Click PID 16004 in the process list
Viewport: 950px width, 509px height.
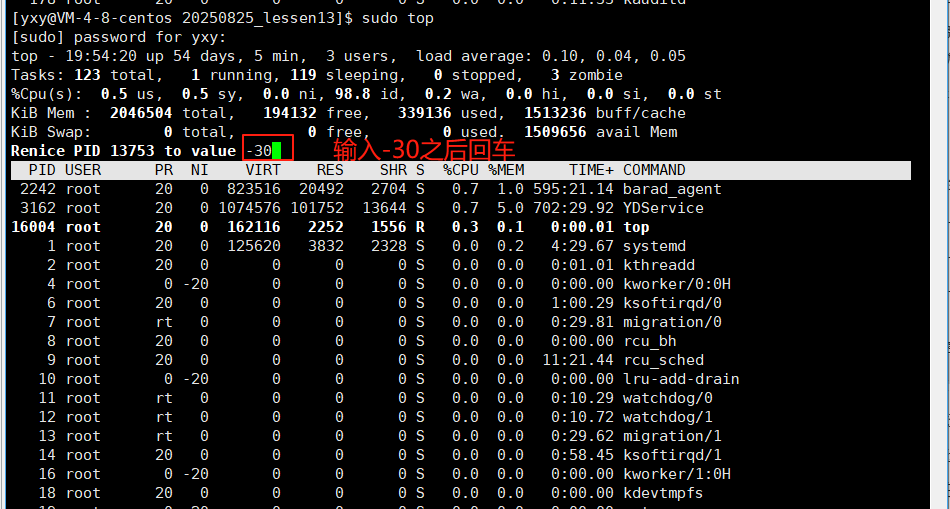33,227
